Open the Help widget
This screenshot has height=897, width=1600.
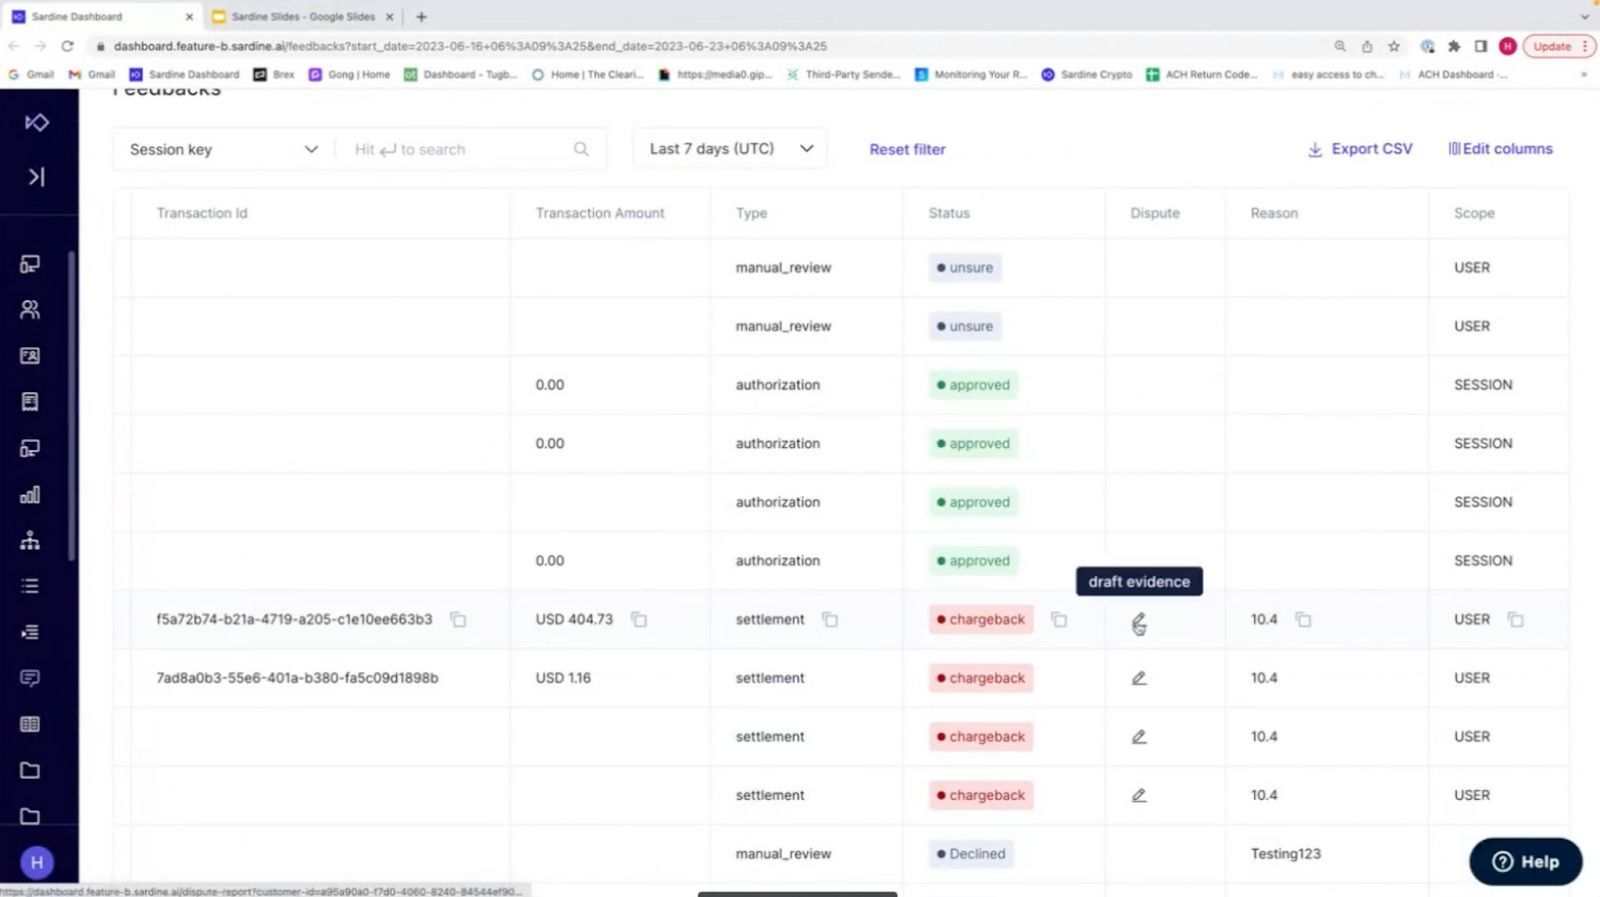(x=1526, y=861)
